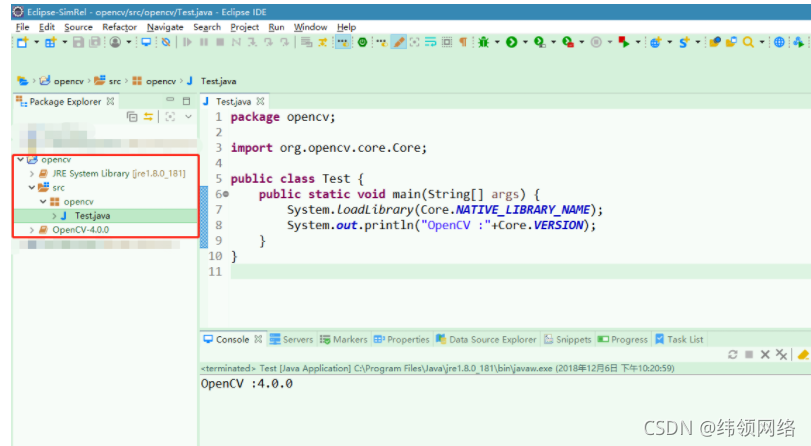
Task: Collapse the src folder node
Action: pyautogui.click(x=32, y=187)
